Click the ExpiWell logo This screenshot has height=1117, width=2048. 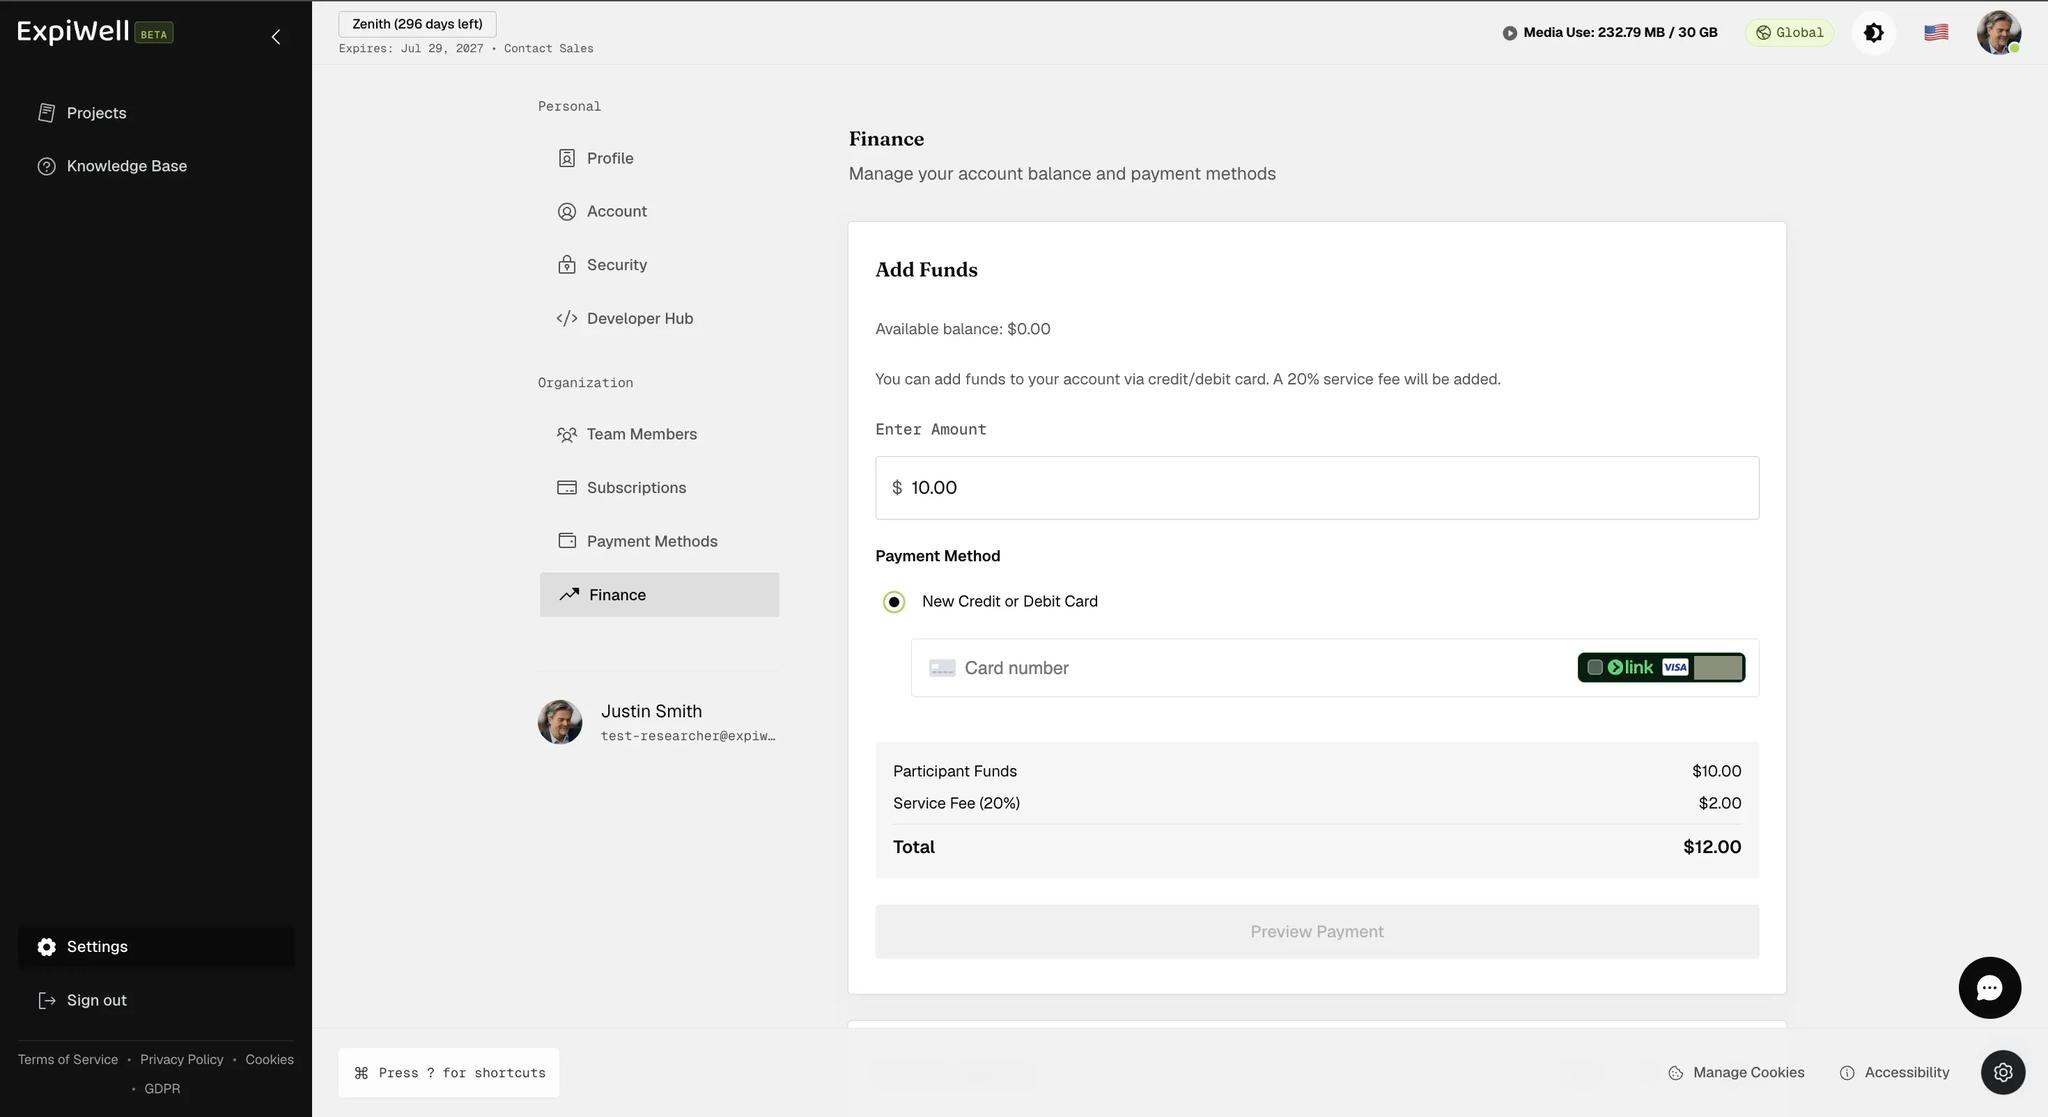(x=73, y=32)
